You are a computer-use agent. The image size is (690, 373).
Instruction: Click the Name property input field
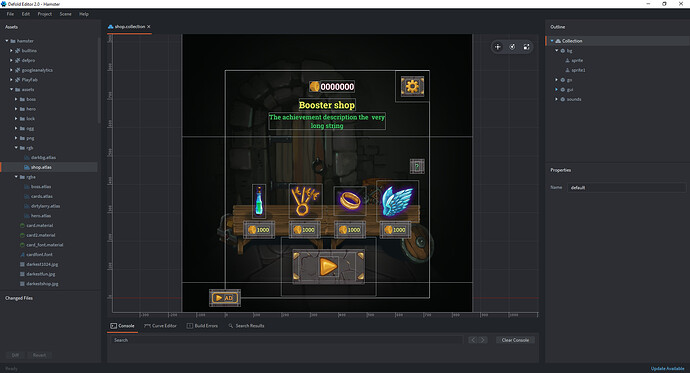pyautogui.click(x=626, y=188)
